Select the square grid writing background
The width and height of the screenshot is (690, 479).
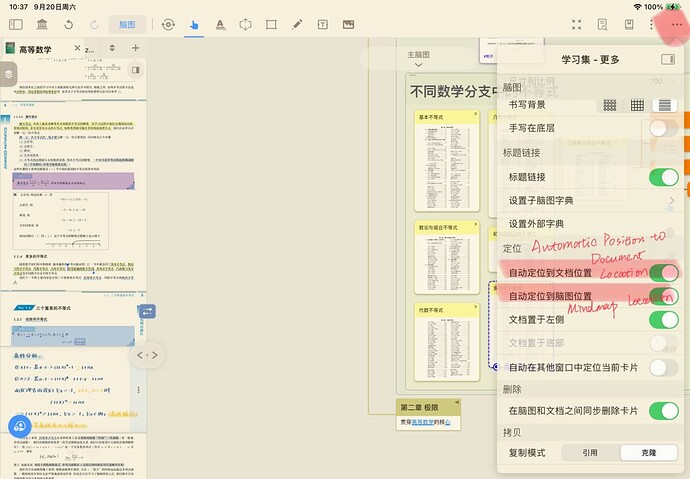(637, 105)
